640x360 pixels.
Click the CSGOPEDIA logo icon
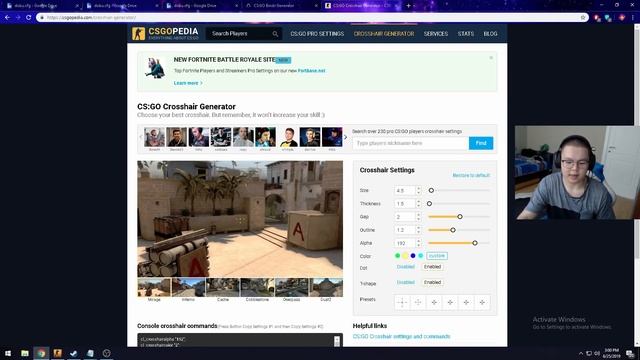coord(138,33)
